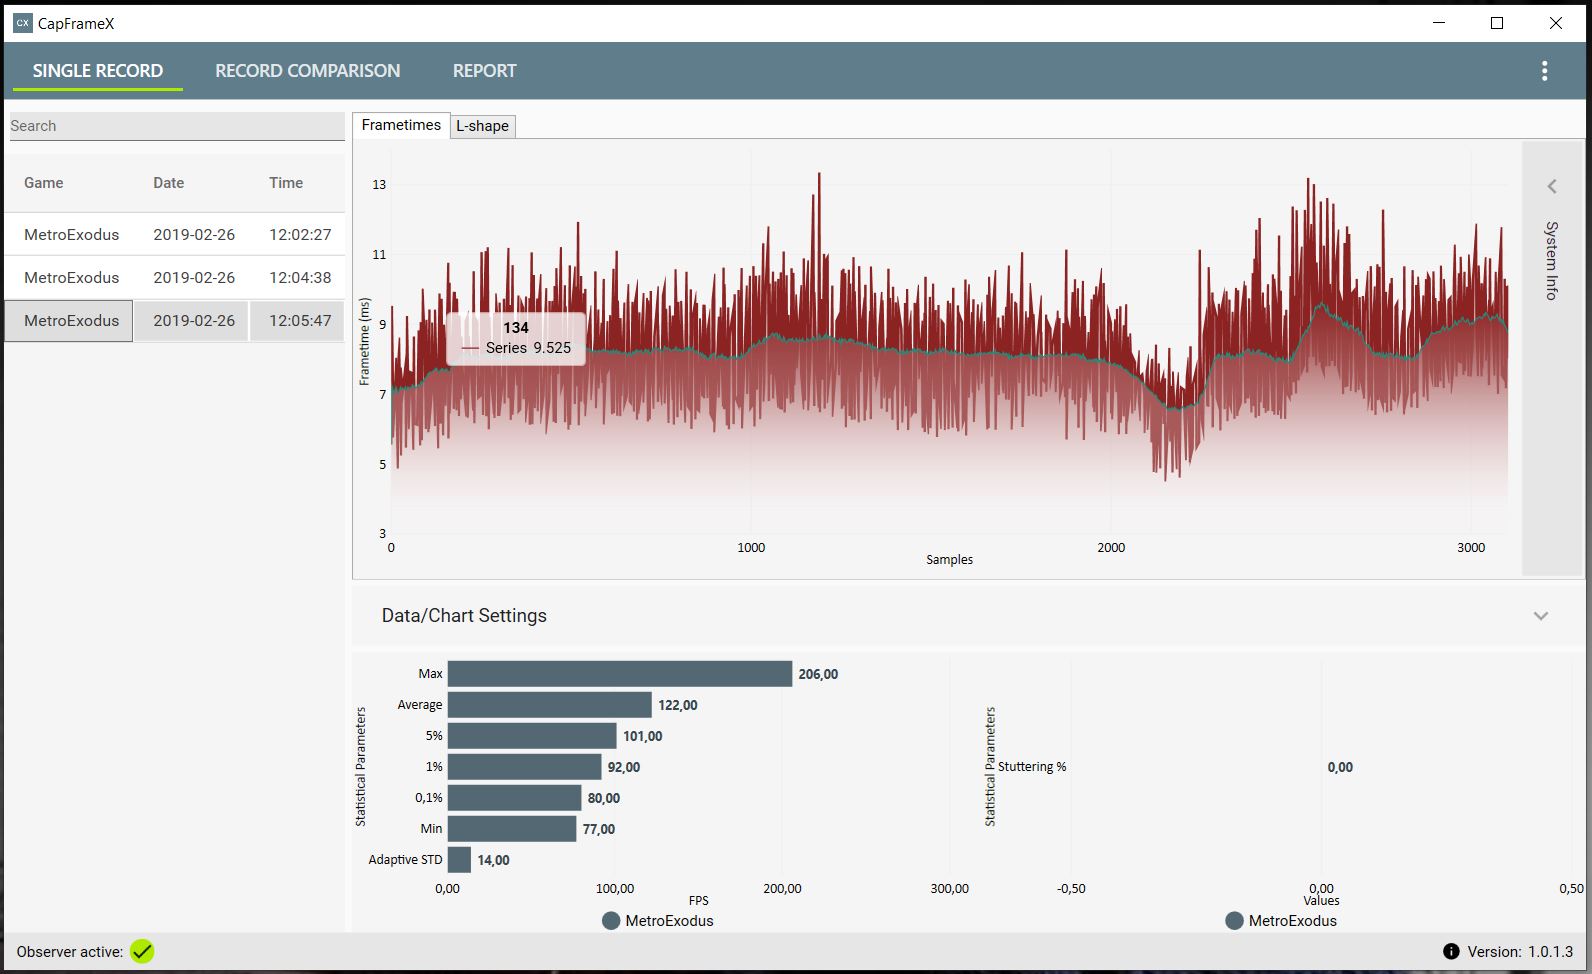
Task: Click the Average 122,00 bar
Action: [550, 705]
